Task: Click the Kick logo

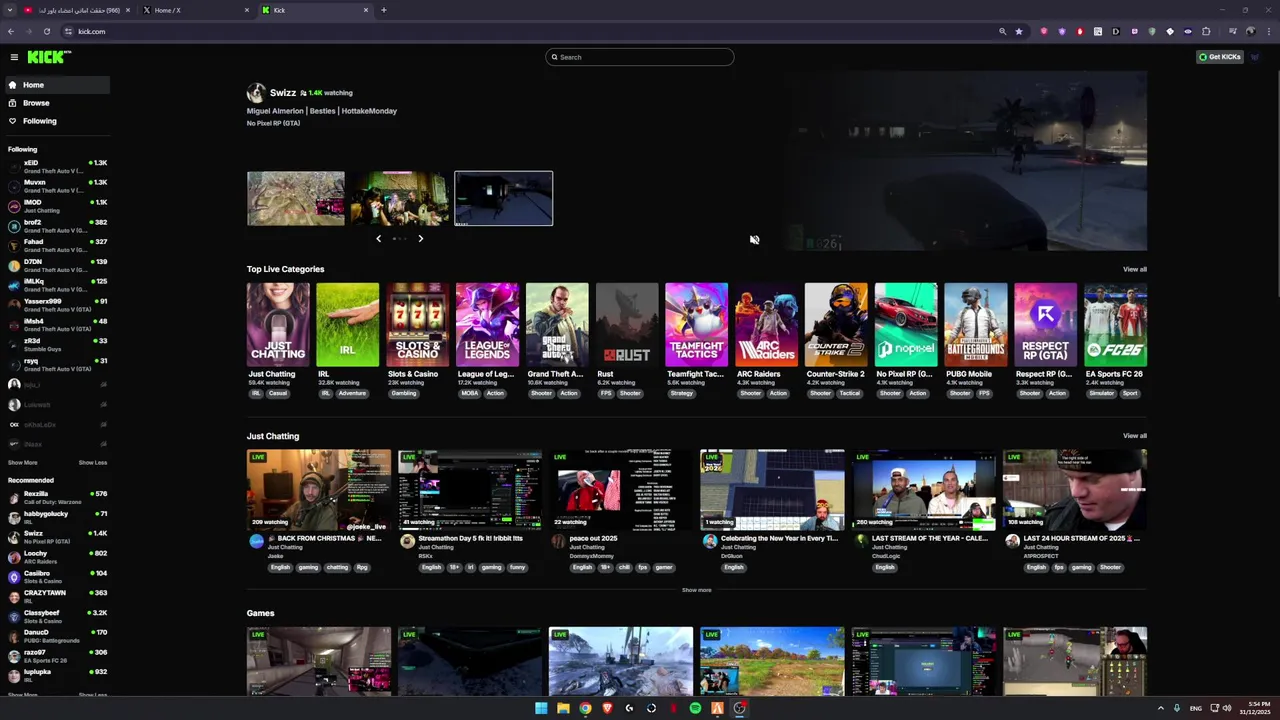Action: 49,57
